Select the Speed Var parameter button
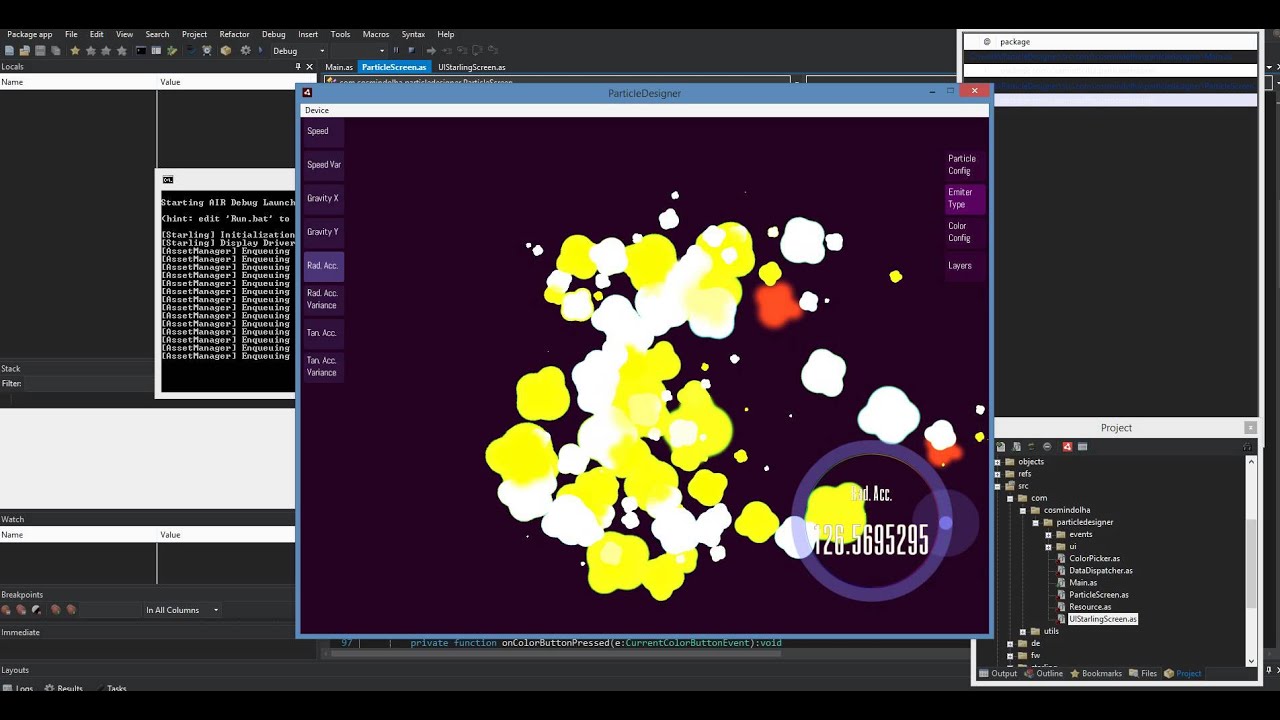Image resolution: width=1280 pixels, height=720 pixels. click(324, 164)
